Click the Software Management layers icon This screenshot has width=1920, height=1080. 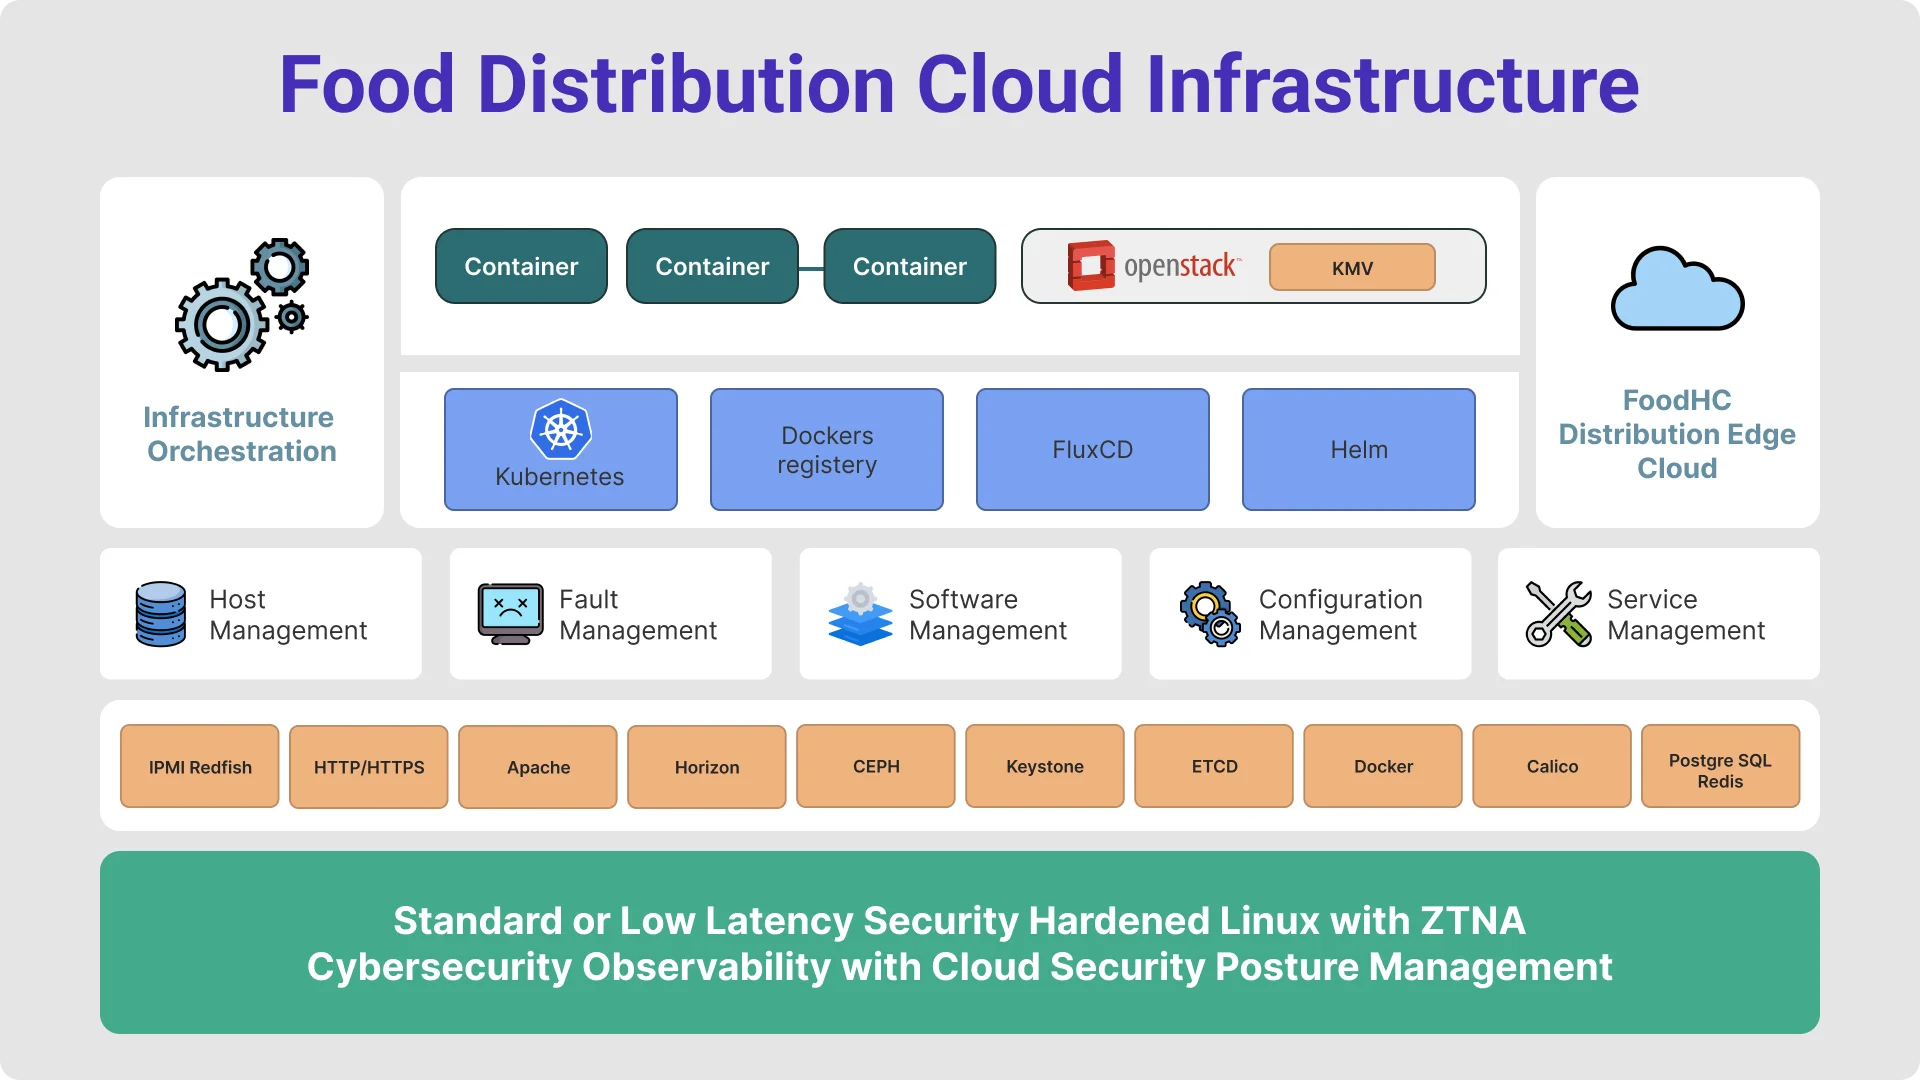[x=860, y=614]
